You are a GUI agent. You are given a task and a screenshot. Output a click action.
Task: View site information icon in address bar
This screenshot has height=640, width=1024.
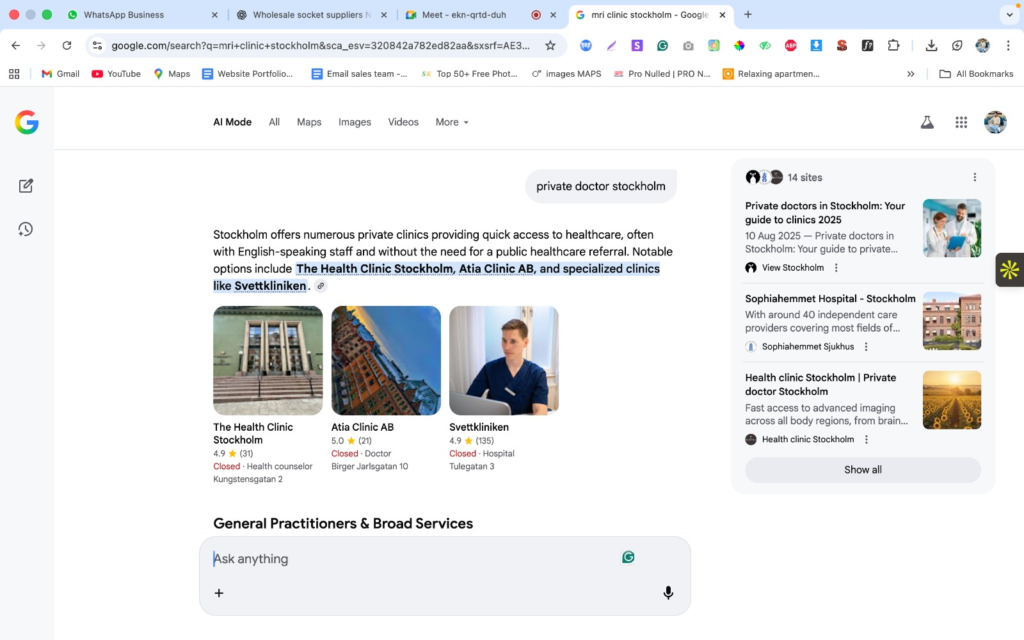pos(97,45)
